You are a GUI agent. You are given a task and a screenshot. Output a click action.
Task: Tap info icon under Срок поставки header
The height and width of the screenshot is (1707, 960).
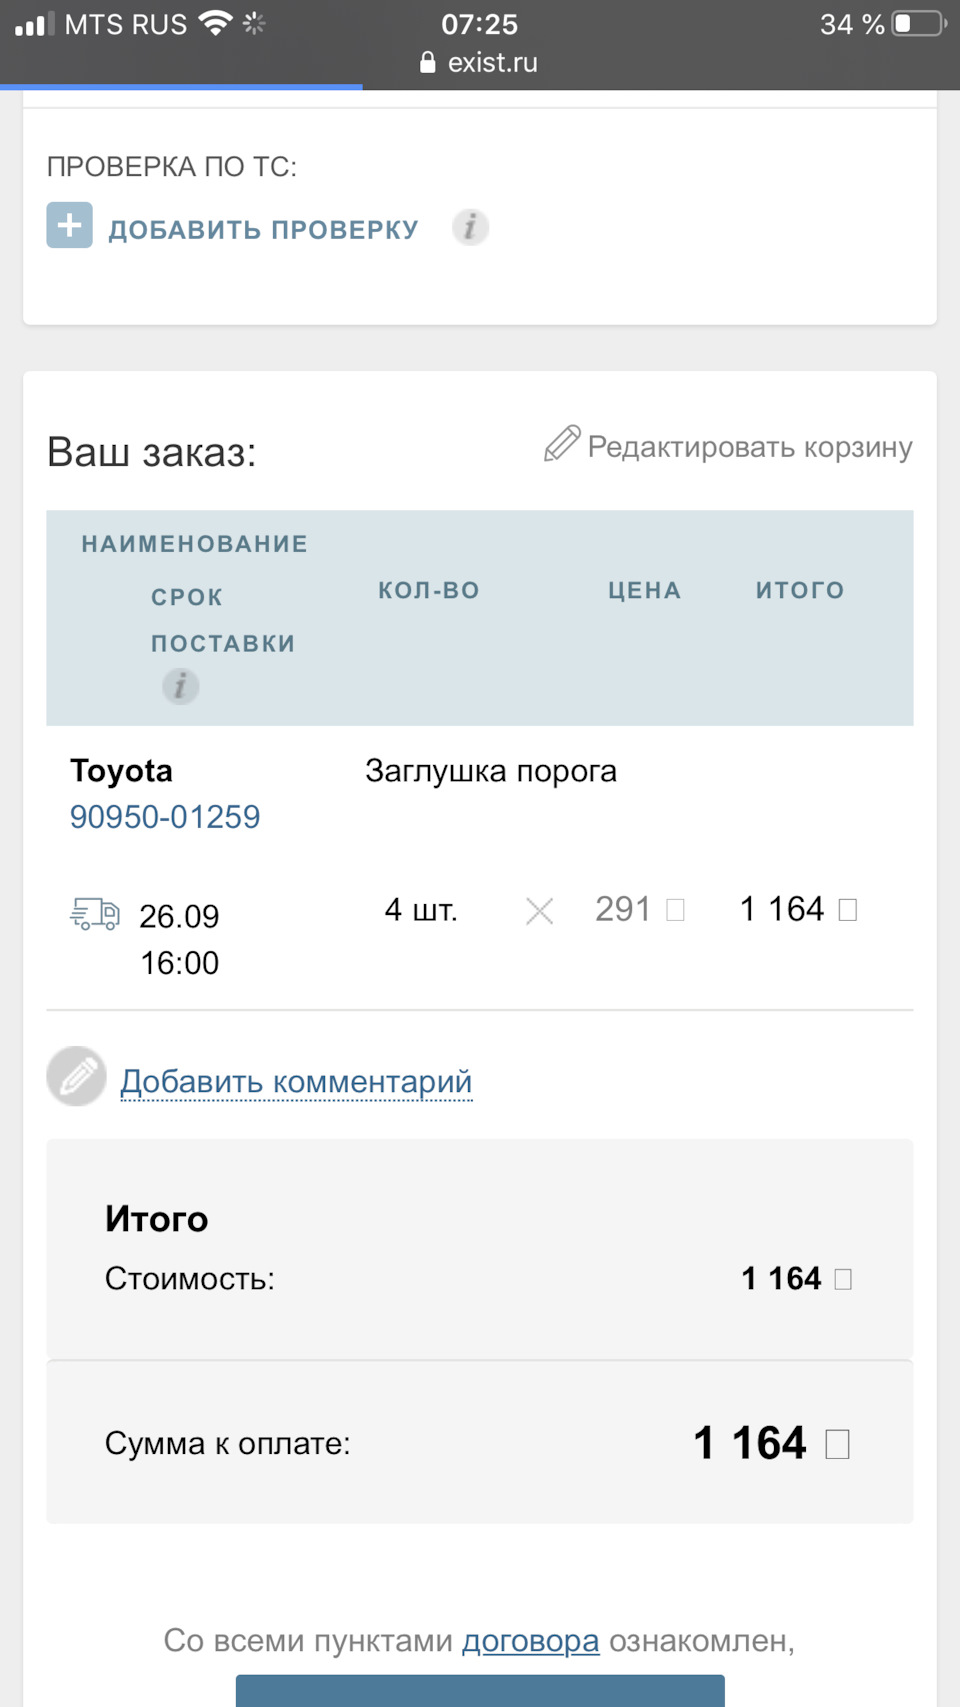pos(180,686)
